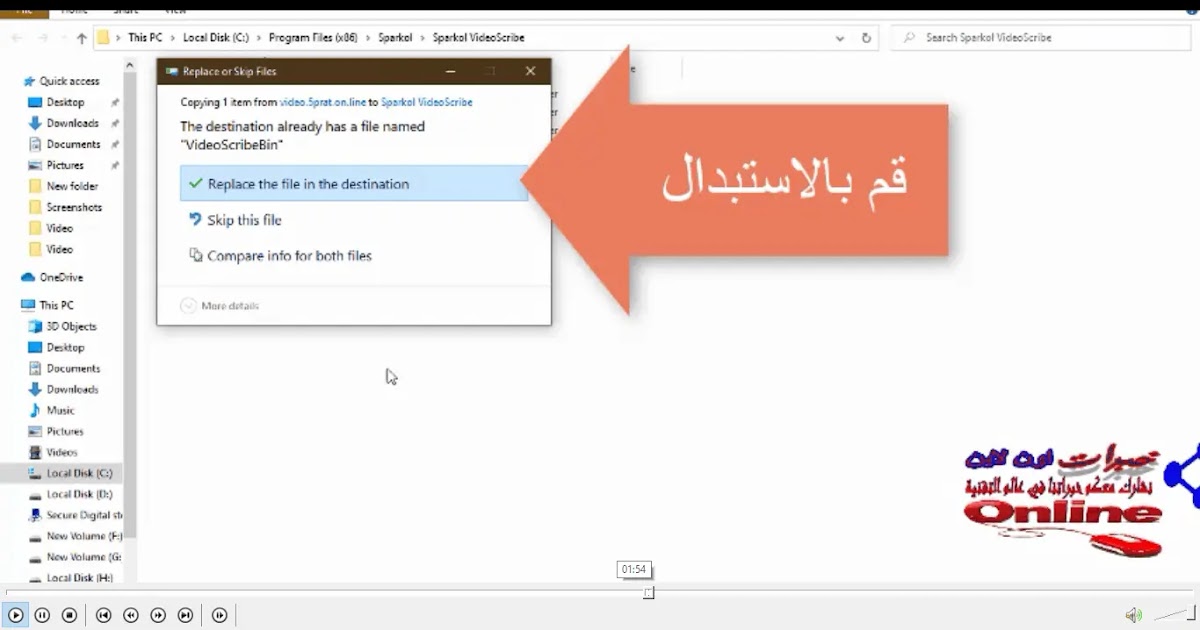The width and height of the screenshot is (1200, 630).
Task: Expand the chevron after This PC breadcrumb
Action: pyautogui.click(x=174, y=38)
